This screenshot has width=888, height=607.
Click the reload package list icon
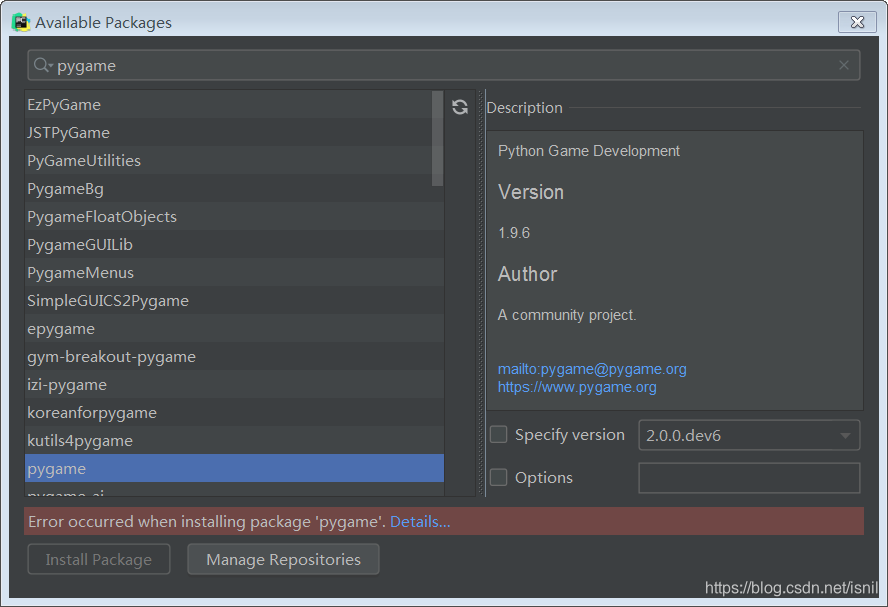pyautogui.click(x=460, y=107)
